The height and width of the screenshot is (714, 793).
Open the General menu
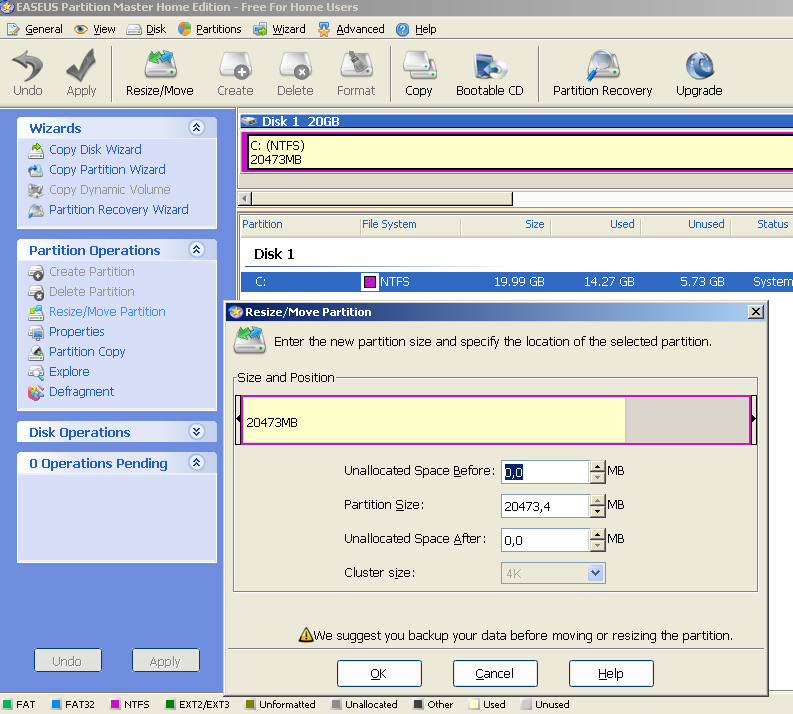click(35, 29)
